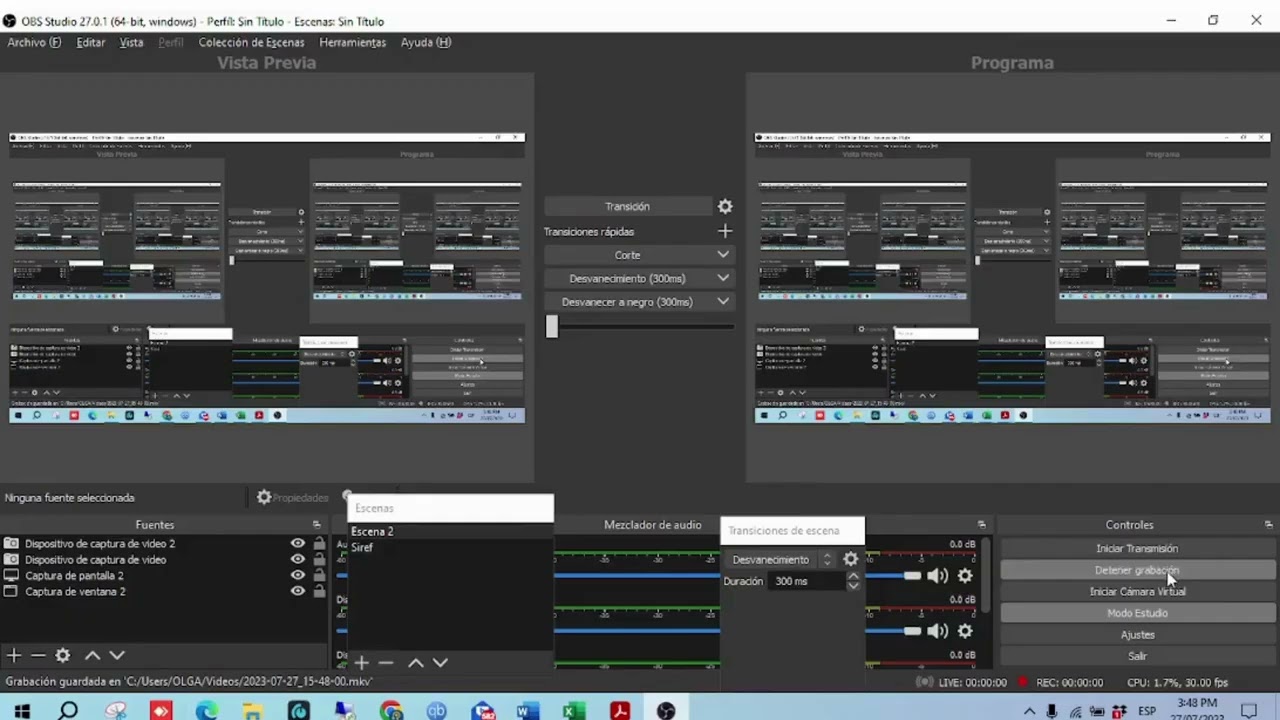This screenshot has width=1280, height=720.
Task: Remove the scene with the minus icon
Action: tap(386, 662)
